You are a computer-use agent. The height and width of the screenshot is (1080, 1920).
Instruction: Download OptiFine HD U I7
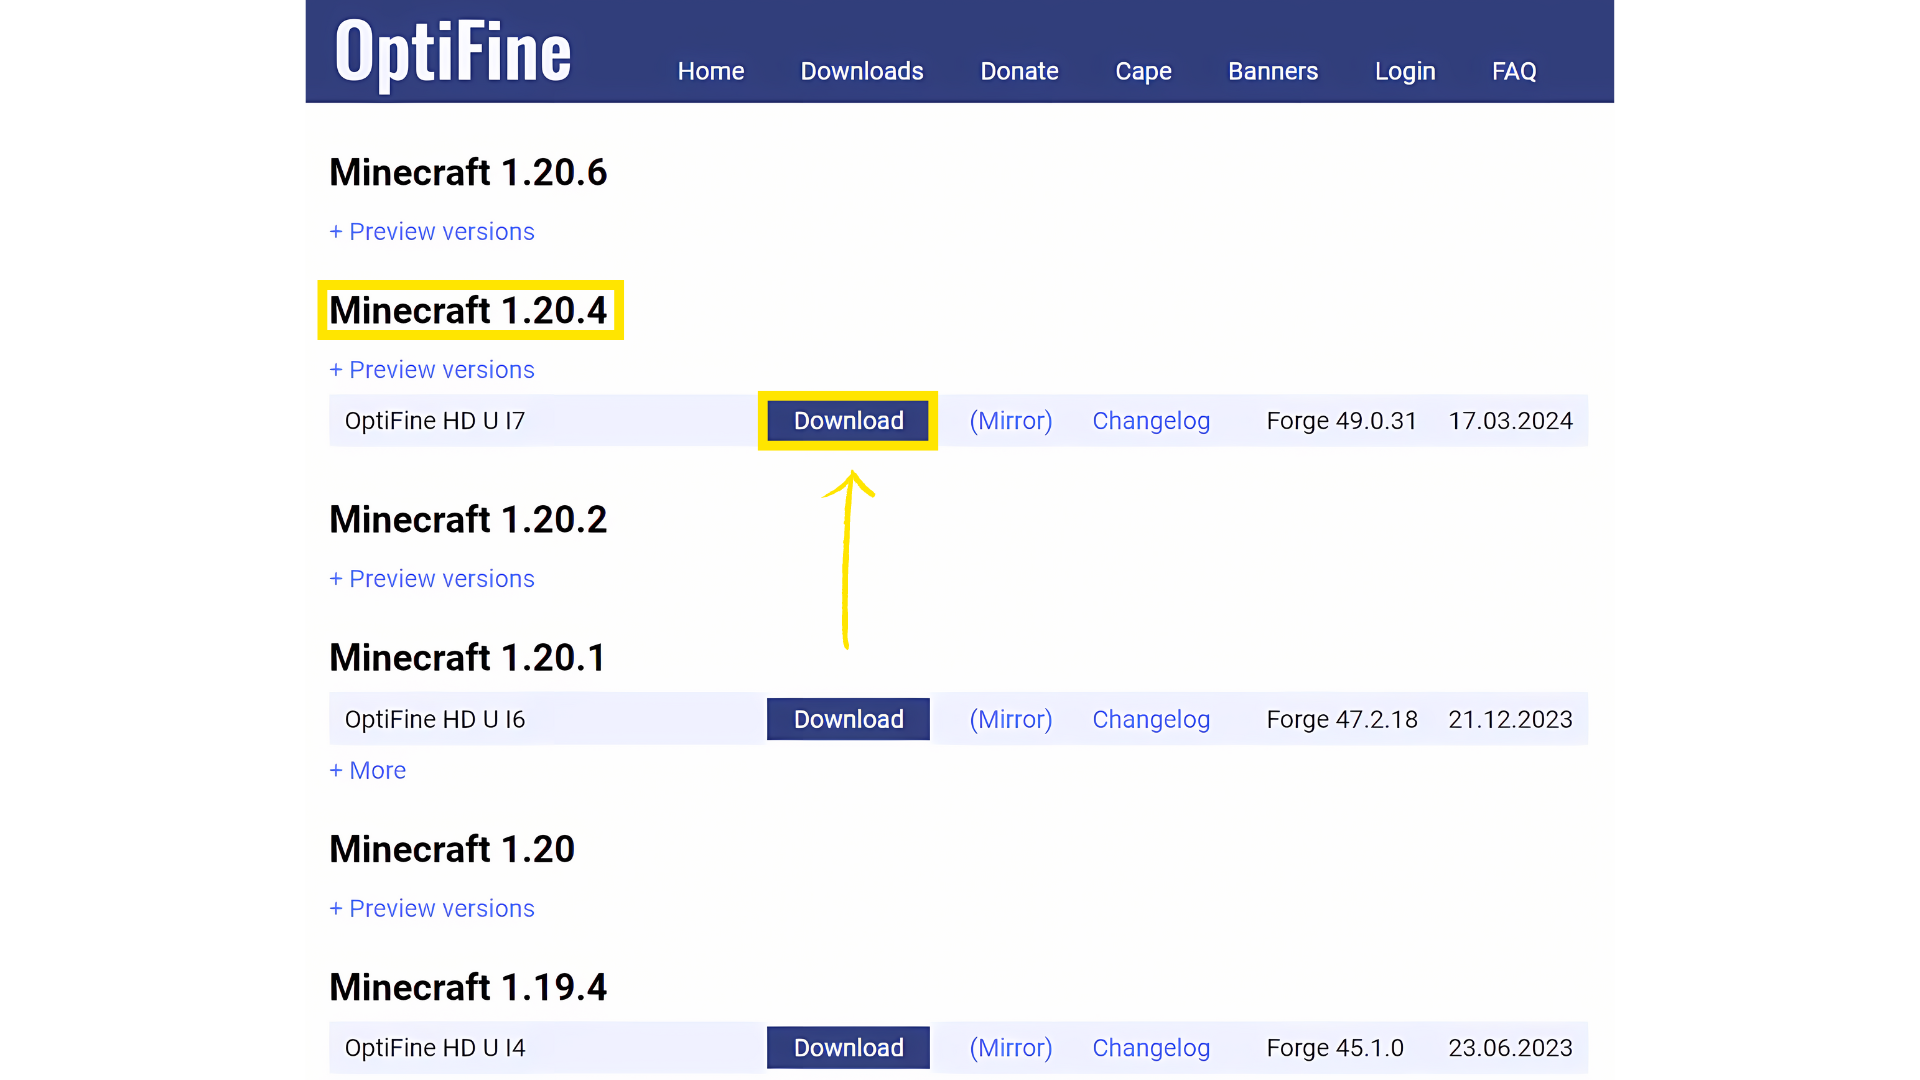(x=848, y=421)
